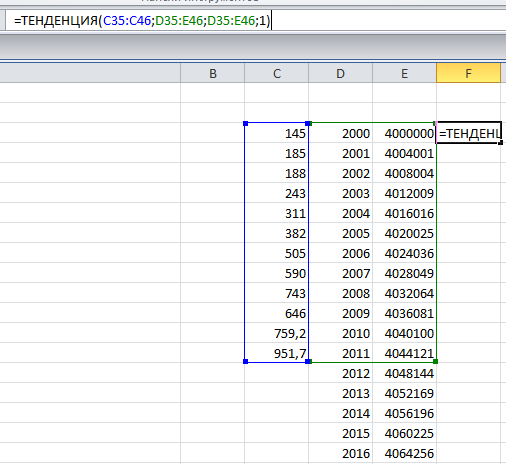Click year cell 2013
The height and width of the screenshot is (464, 506).
(340, 393)
